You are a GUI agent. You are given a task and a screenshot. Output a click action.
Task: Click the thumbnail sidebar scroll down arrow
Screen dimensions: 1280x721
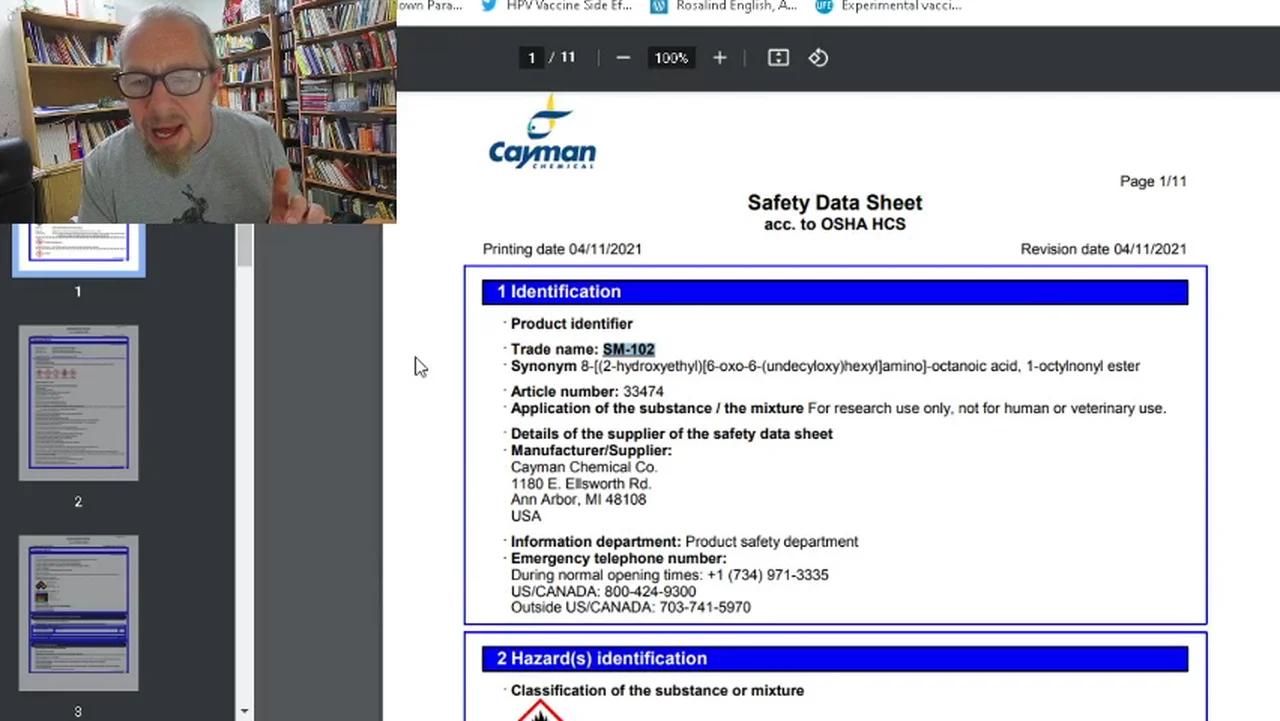click(244, 711)
